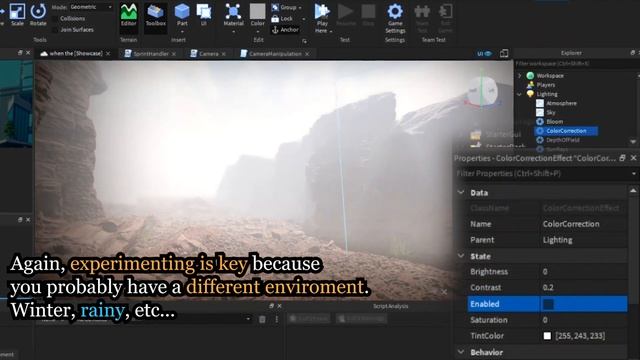This screenshot has height=360, width=640.
Task: Toggle the Collisions checkbox
Action: point(55,19)
